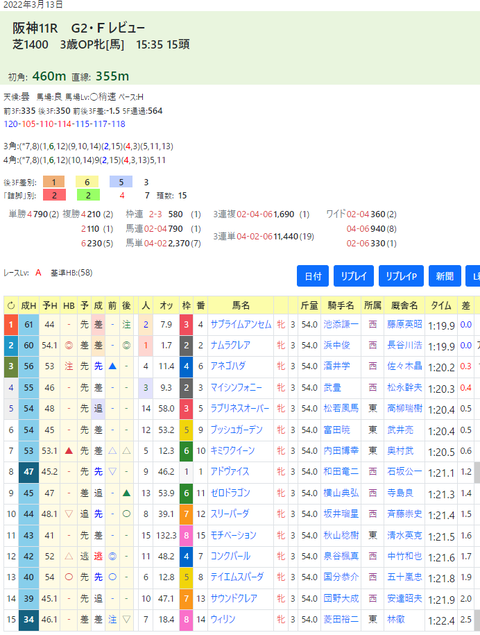Click the 3連単 payout 11,440

[287, 236]
